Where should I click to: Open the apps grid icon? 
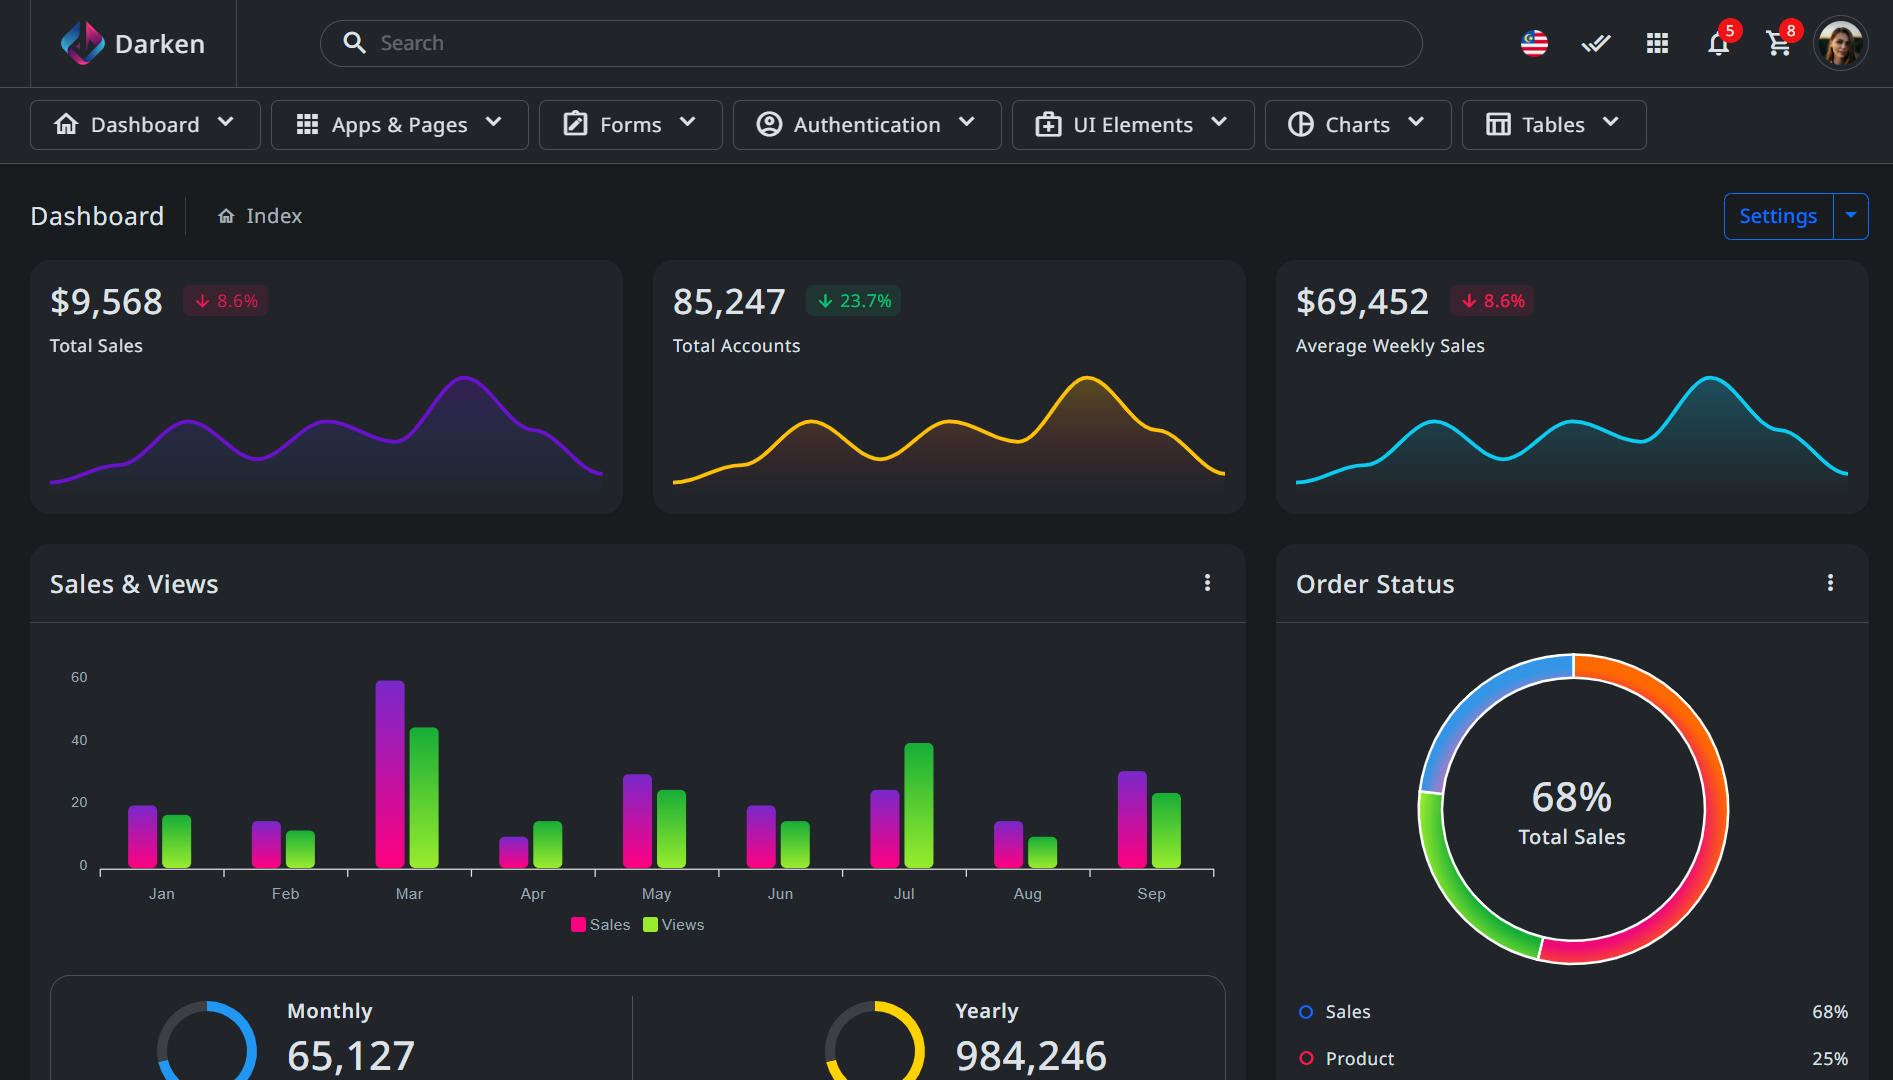(x=1657, y=43)
